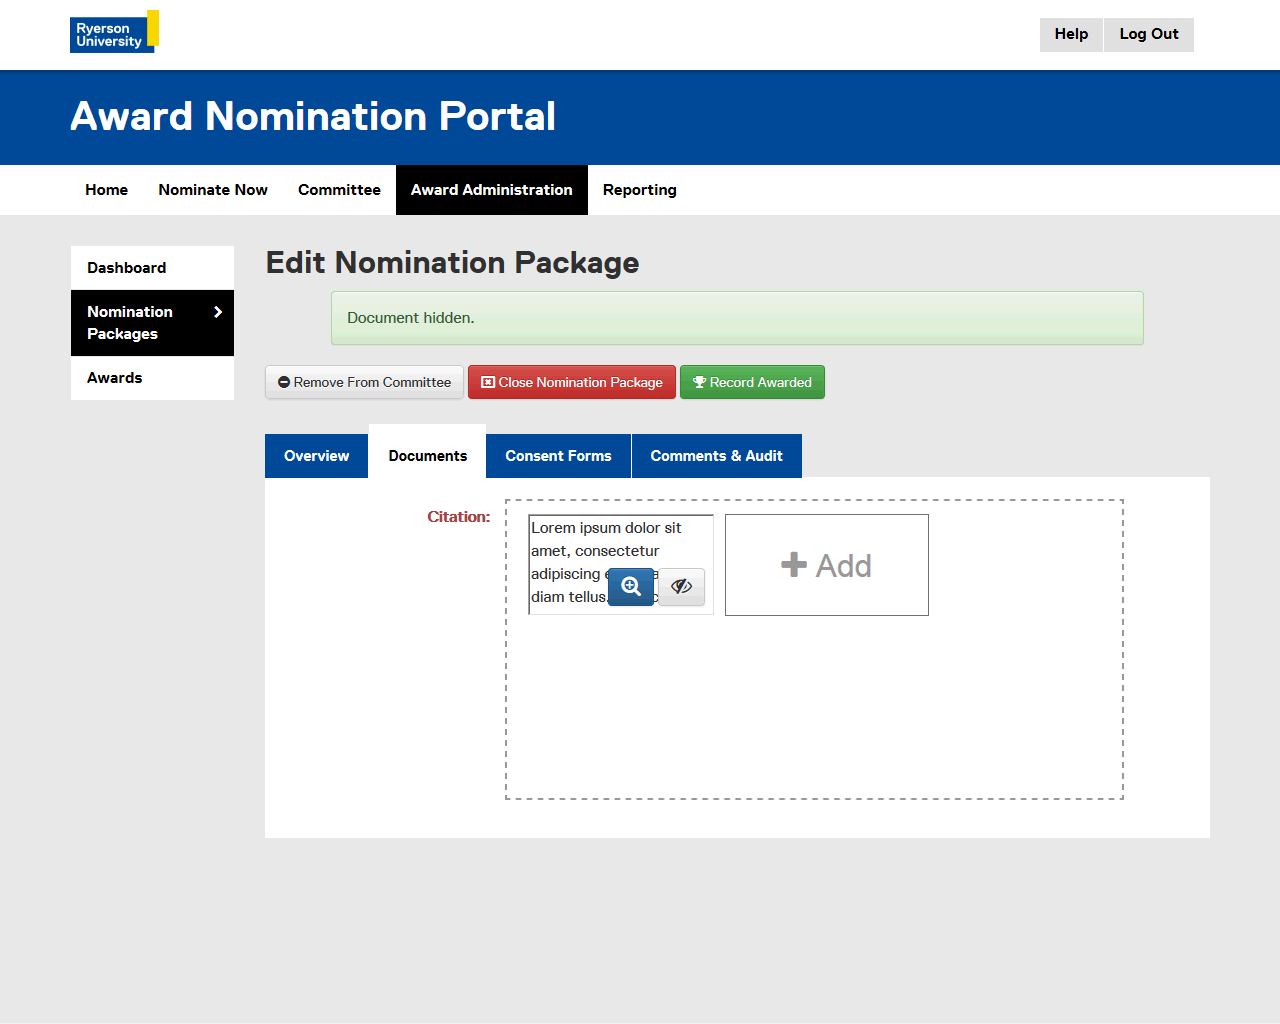Open the Reporting section
Image resolution: width=1280 pixels, height=1024 pixels.
[x=639, y=190]
